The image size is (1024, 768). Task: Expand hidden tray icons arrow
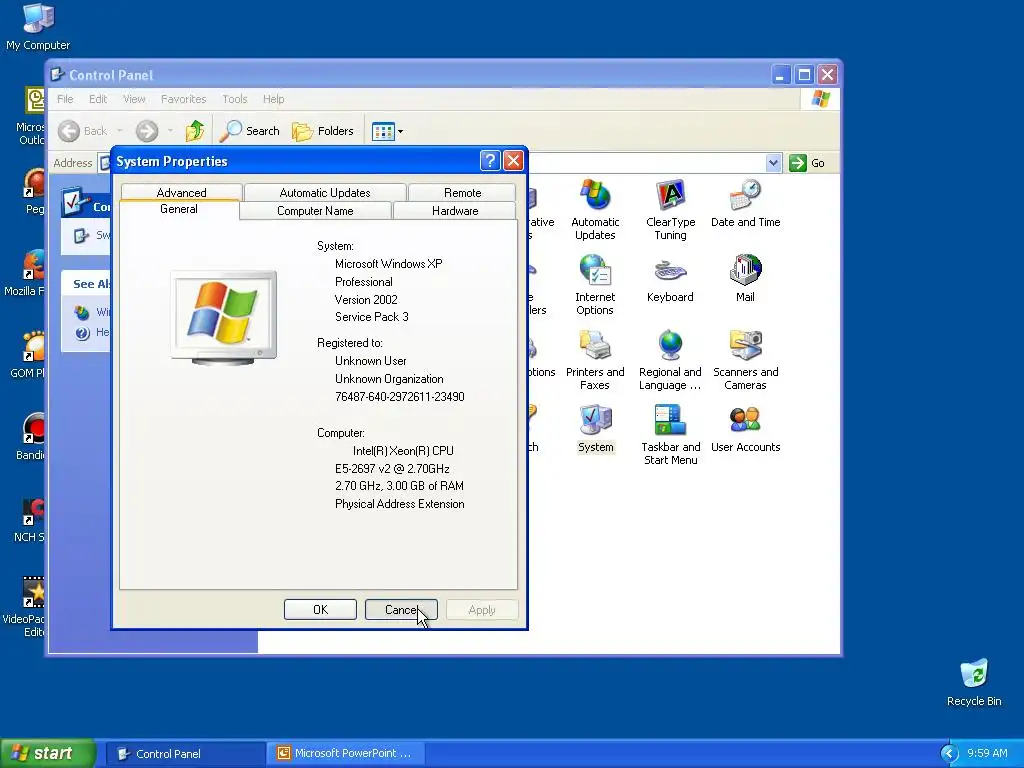click(x=950, y=754)
